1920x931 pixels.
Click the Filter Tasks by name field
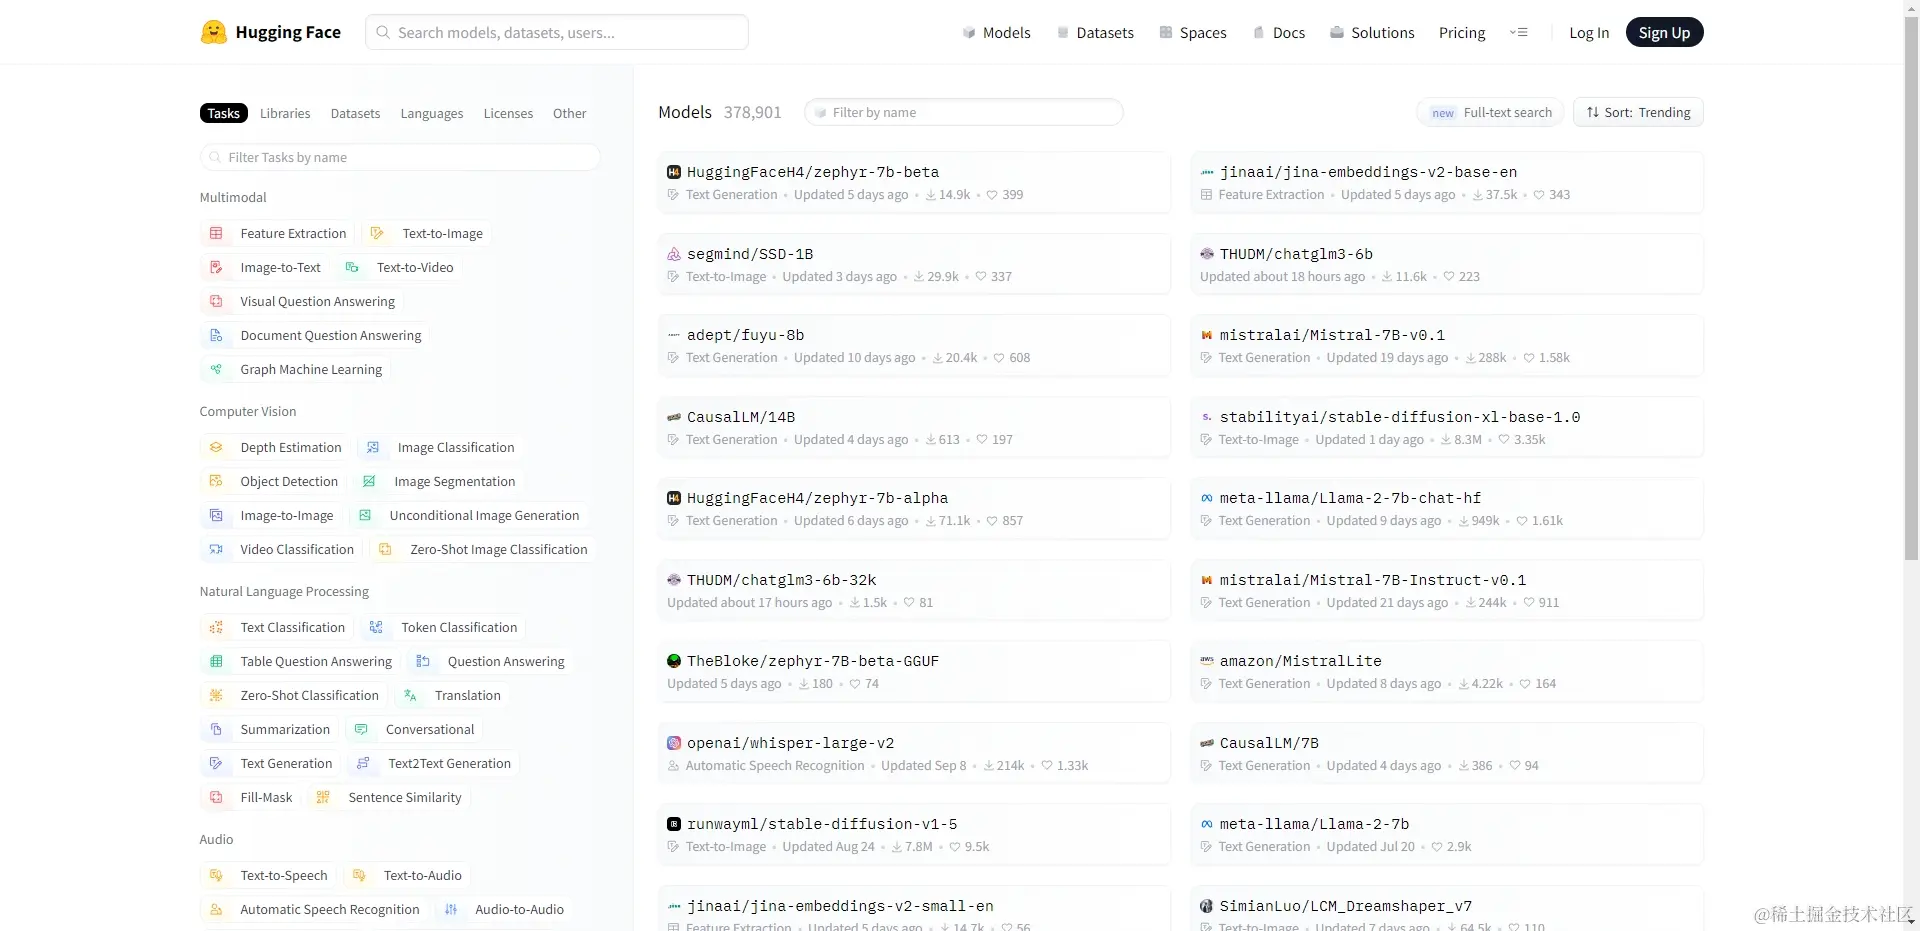(x=400, y=157)
